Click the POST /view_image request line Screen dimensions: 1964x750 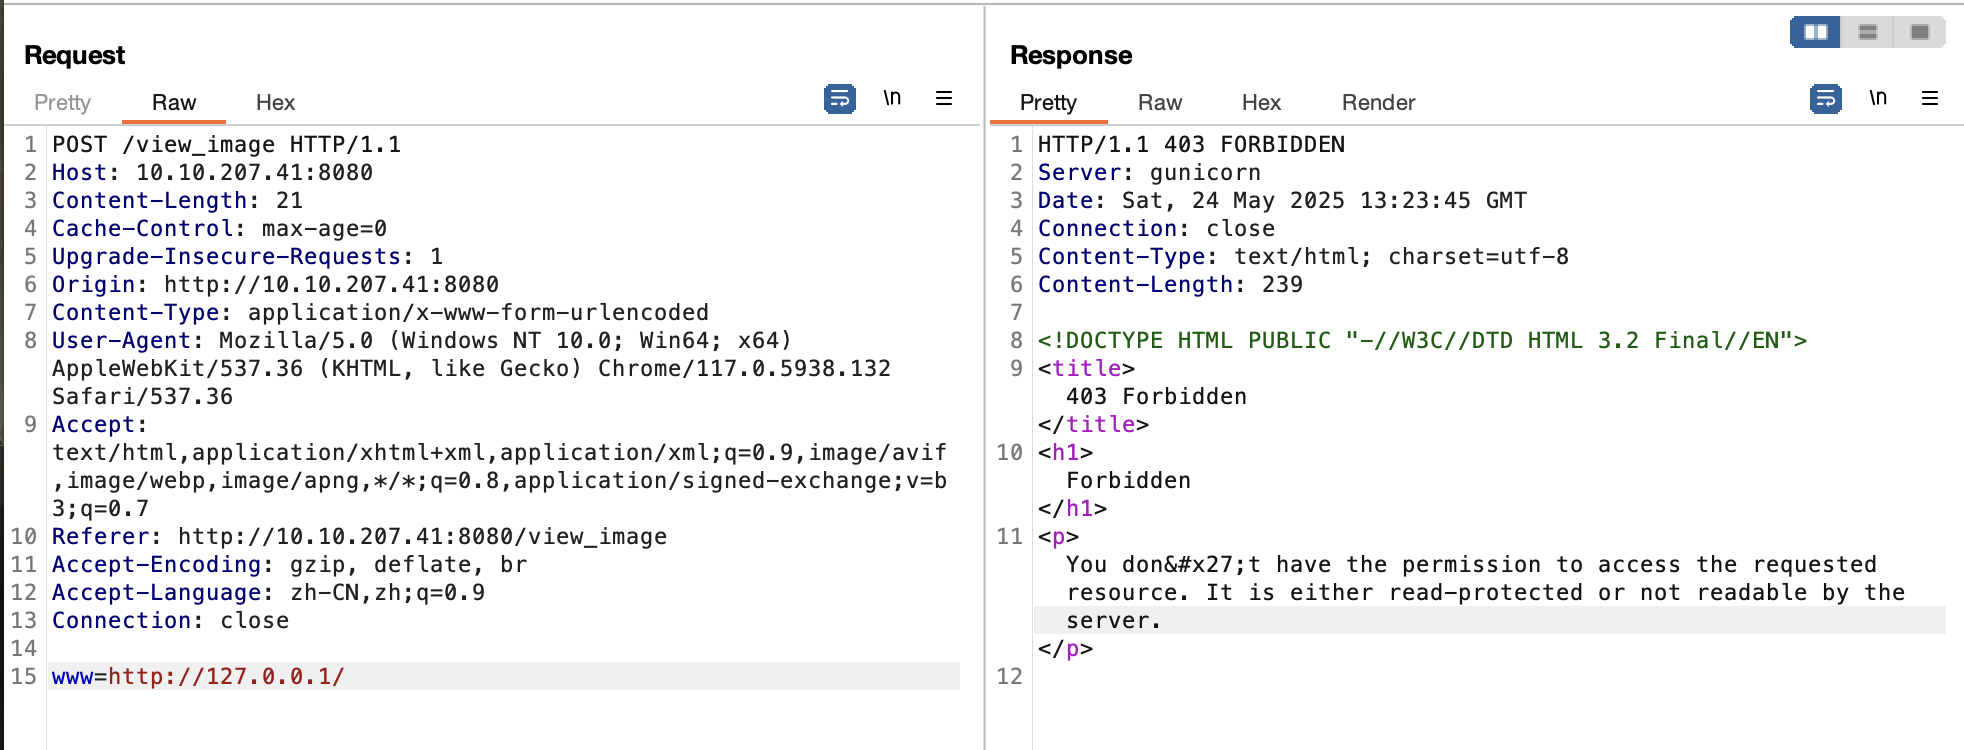pos(226,145)
